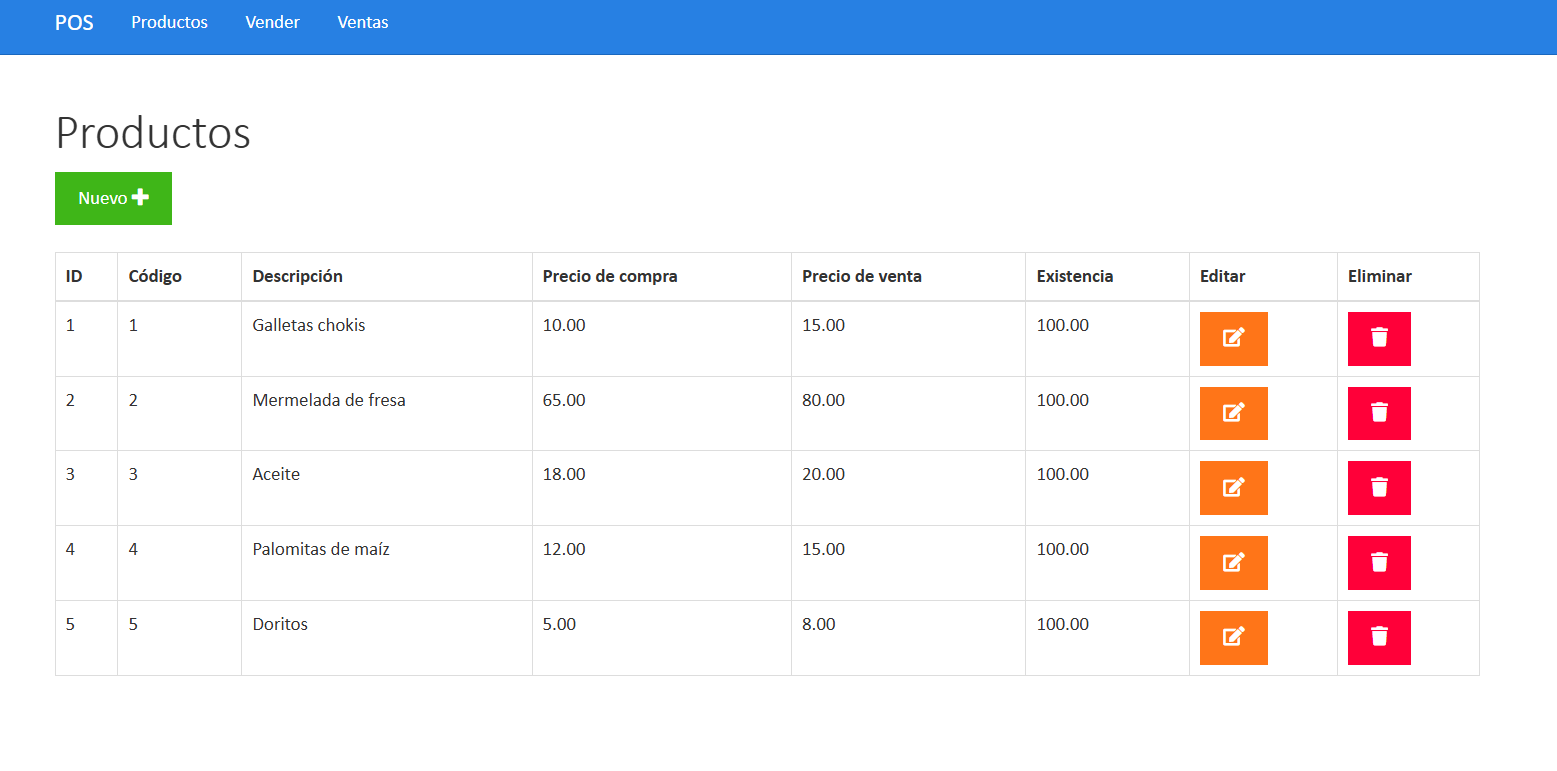Image resolution: width=1557 pixels, height=771 pixels.
Task: Select the Doritos description cell
Action: pos(386,638)
